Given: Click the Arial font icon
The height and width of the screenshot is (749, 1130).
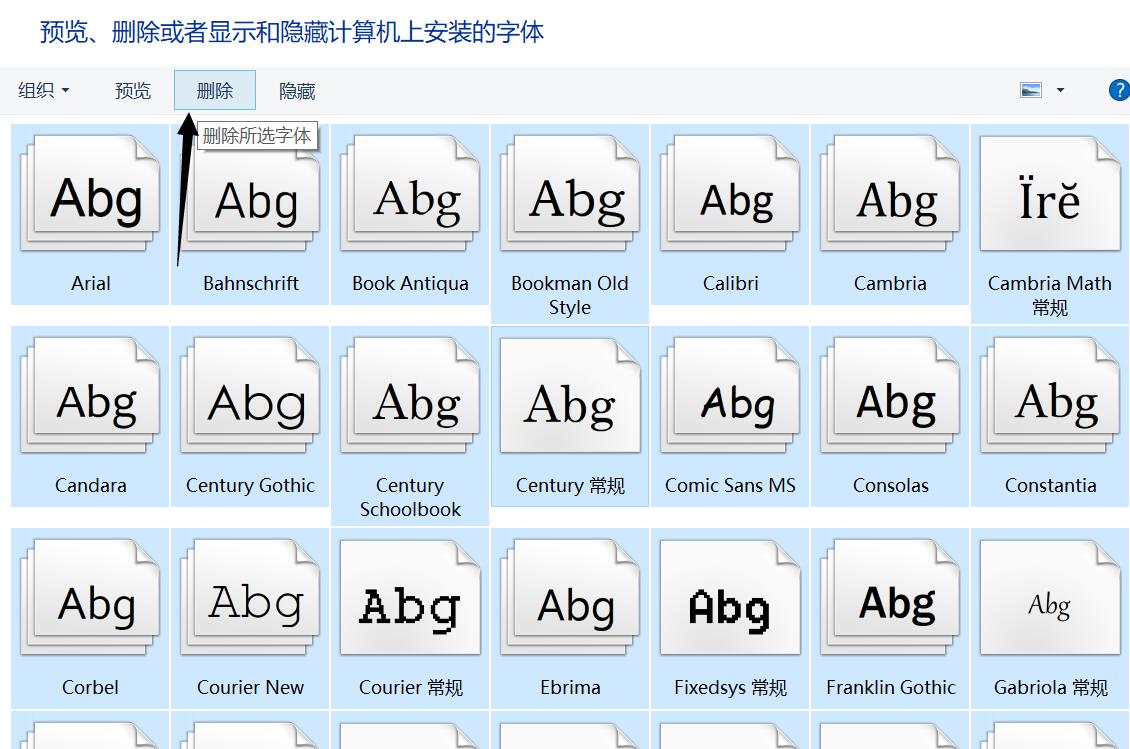Looking at the screenshot, I should pos(91,197).
